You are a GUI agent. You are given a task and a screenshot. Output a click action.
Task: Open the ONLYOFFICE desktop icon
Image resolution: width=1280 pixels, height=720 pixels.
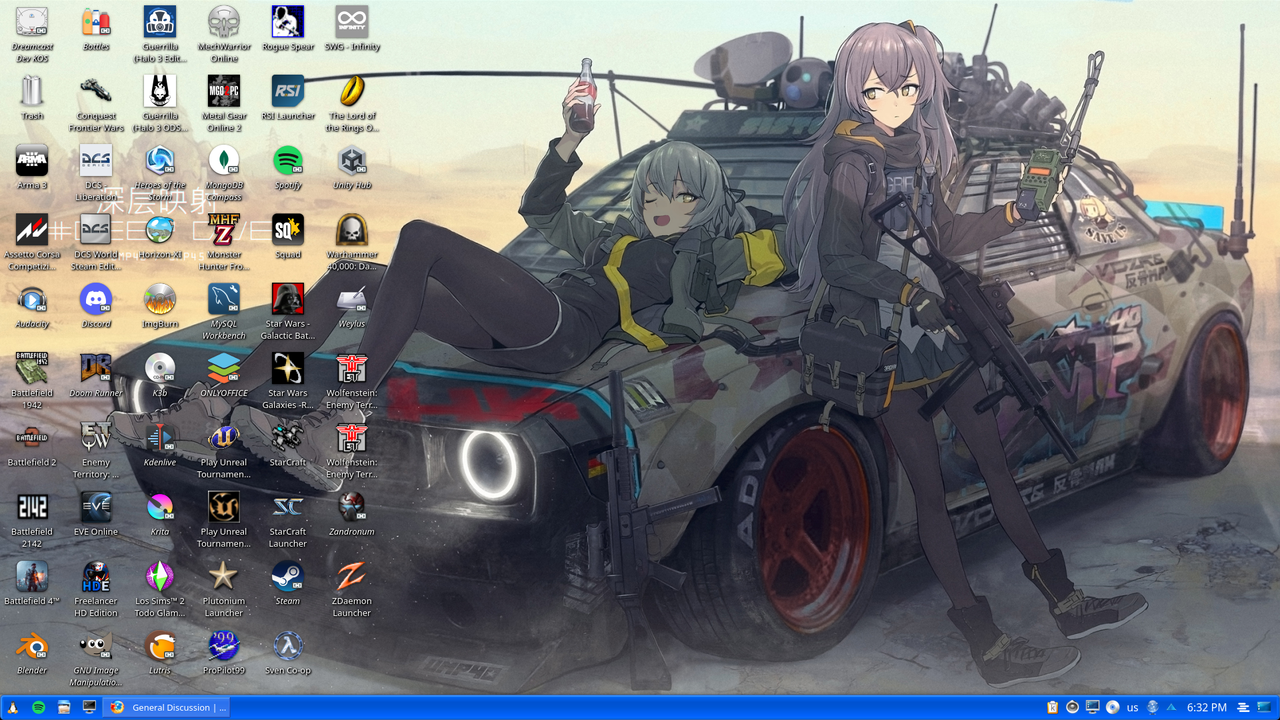(x=224, y=367)
